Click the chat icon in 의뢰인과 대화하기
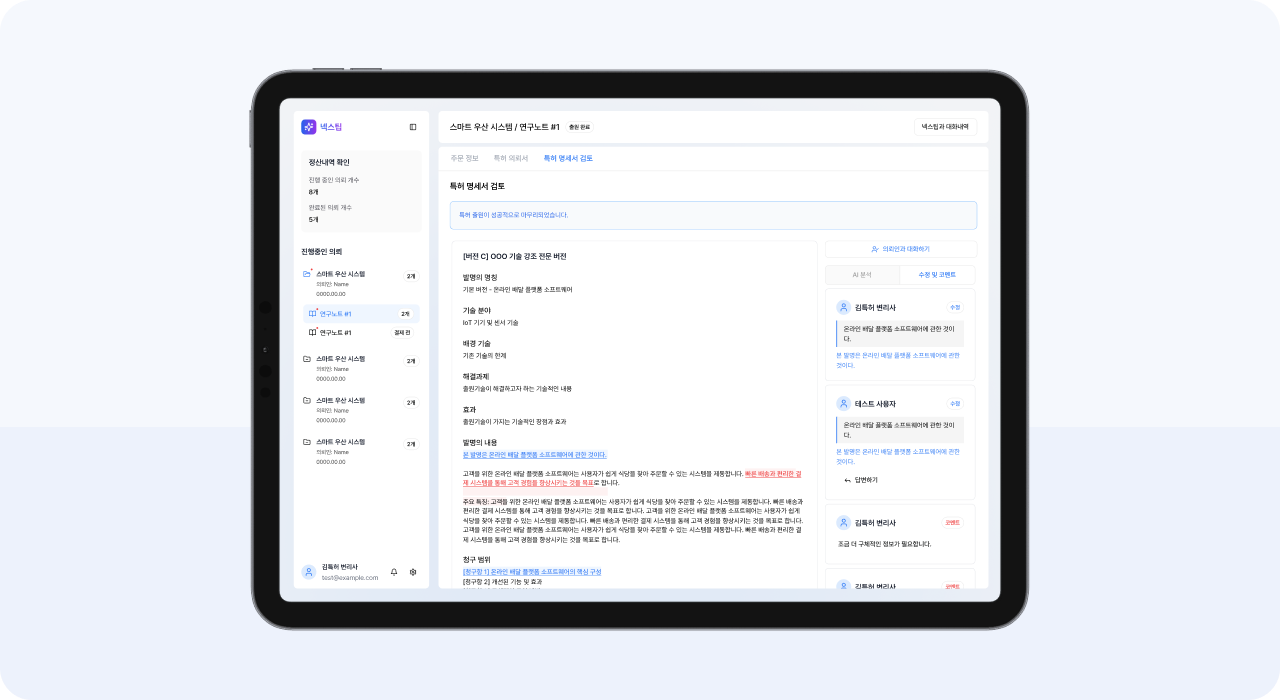The width and height of the screenshot is (1280, 700). (875, 249)
